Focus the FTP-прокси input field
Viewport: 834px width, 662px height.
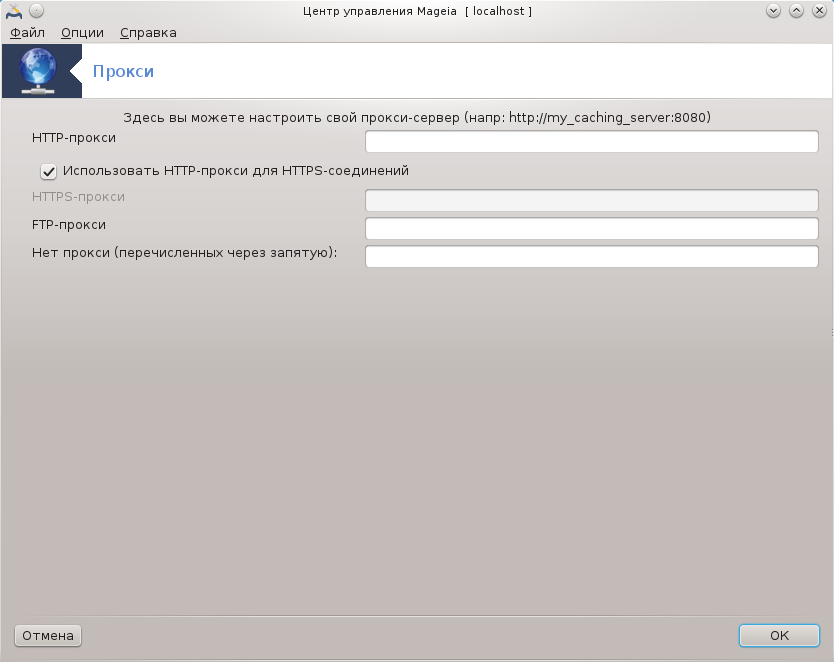click(591, 229)
